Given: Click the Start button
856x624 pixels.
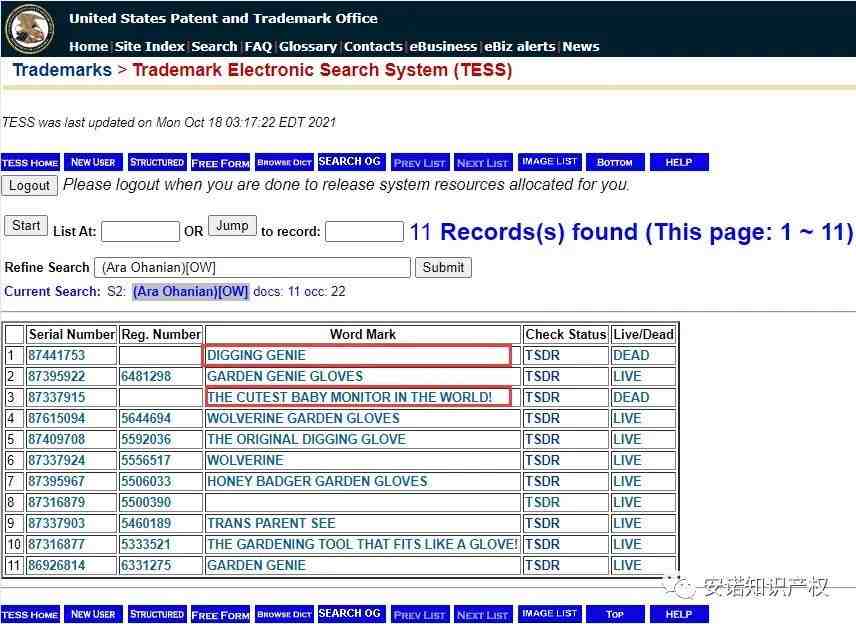Looking at the screenshot, I should (x=26, y=225).
